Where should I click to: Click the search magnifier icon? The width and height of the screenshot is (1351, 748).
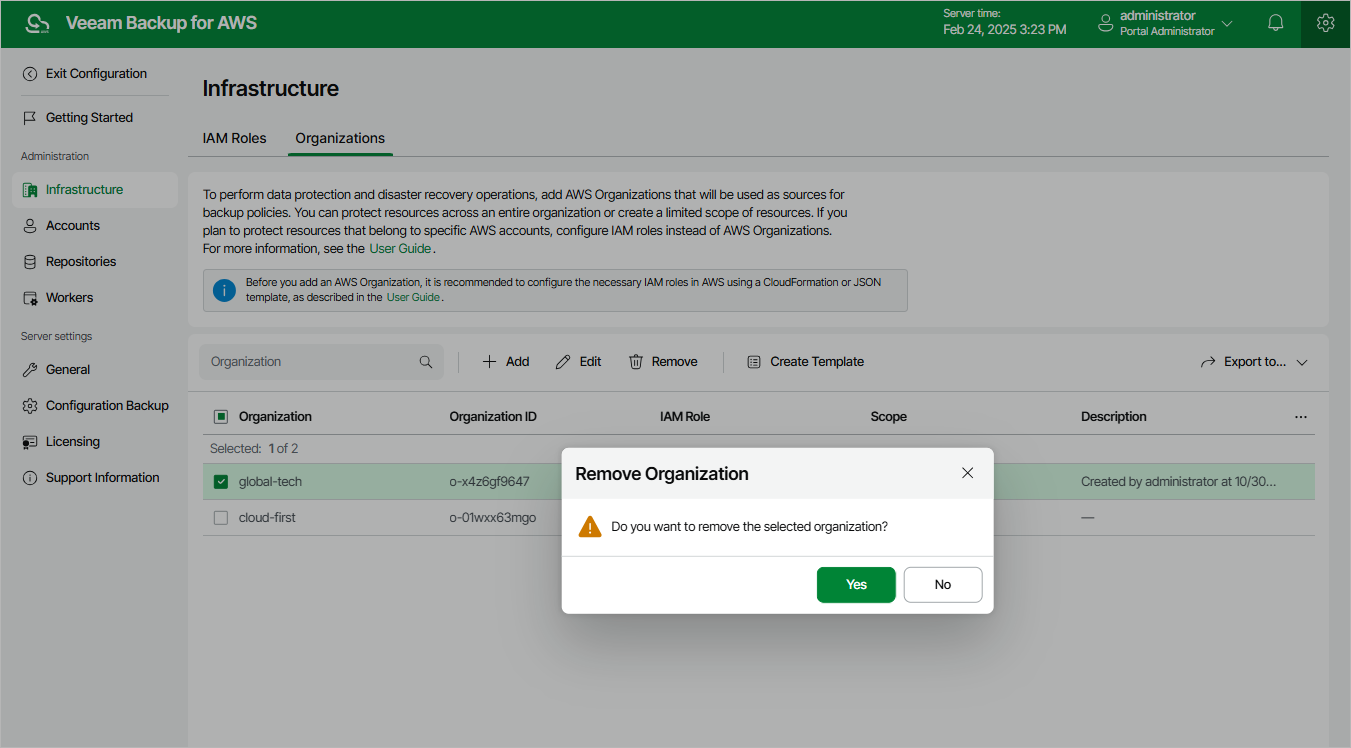coord(426,362)
